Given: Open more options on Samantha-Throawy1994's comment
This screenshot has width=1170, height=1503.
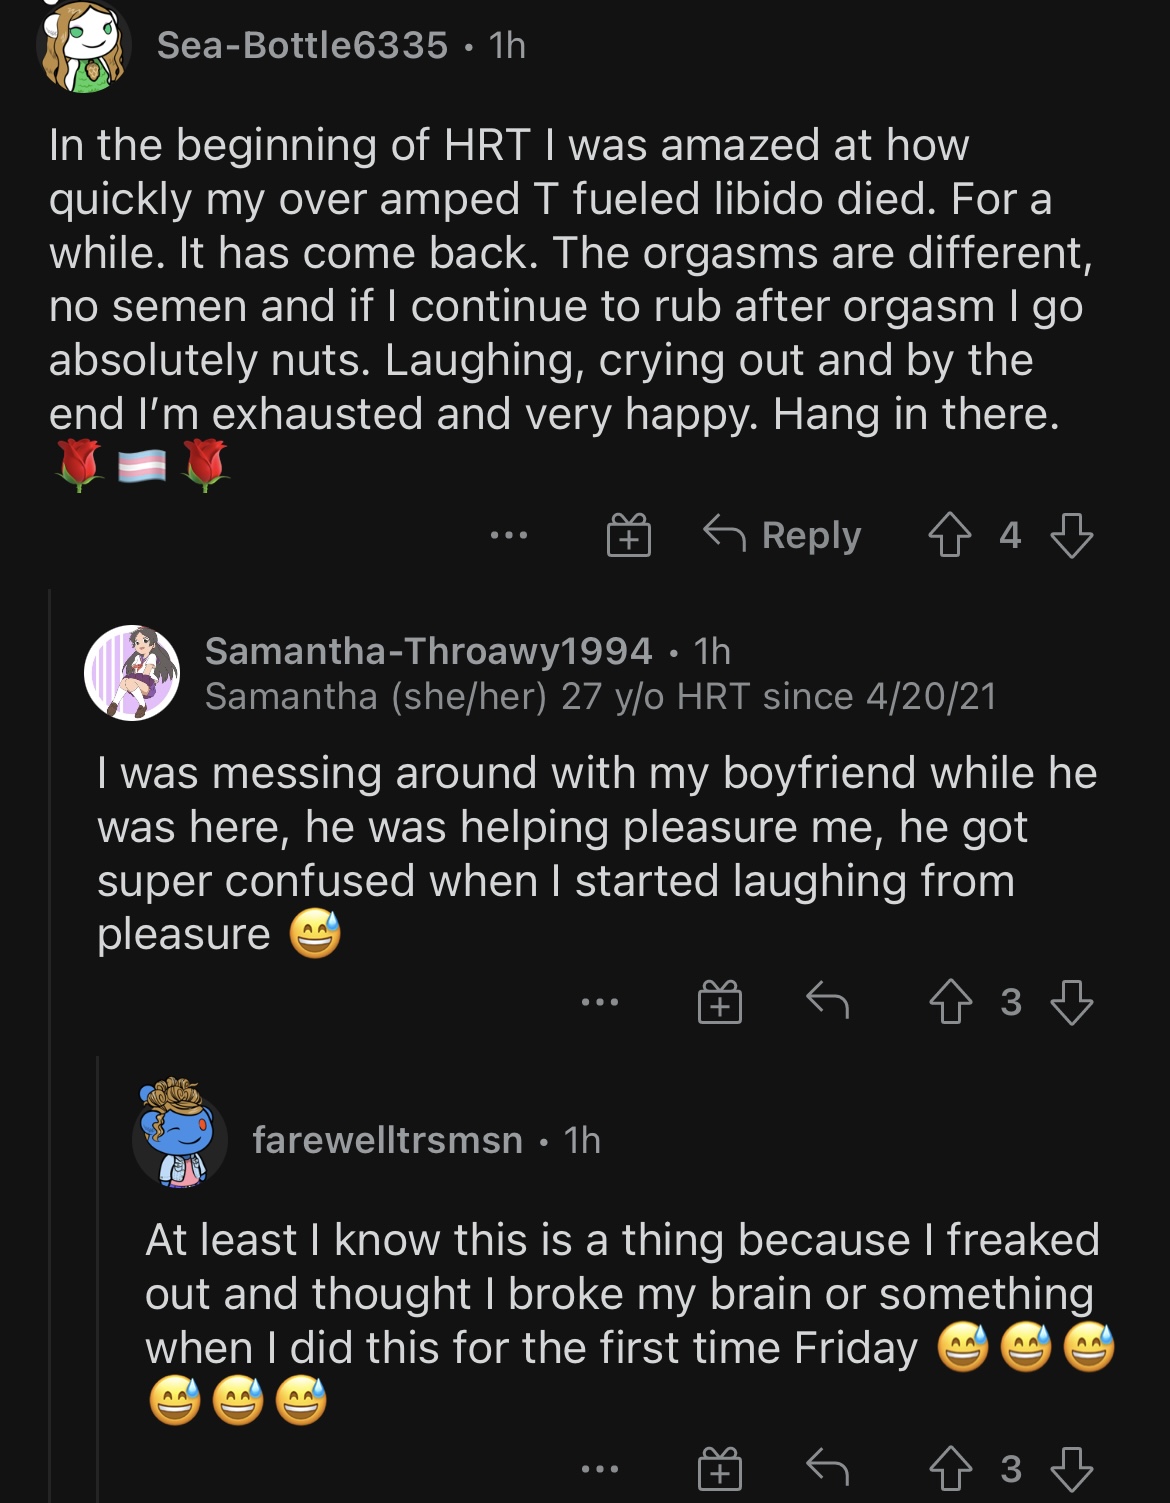Looking at the screenshot, I should 600,1001.
